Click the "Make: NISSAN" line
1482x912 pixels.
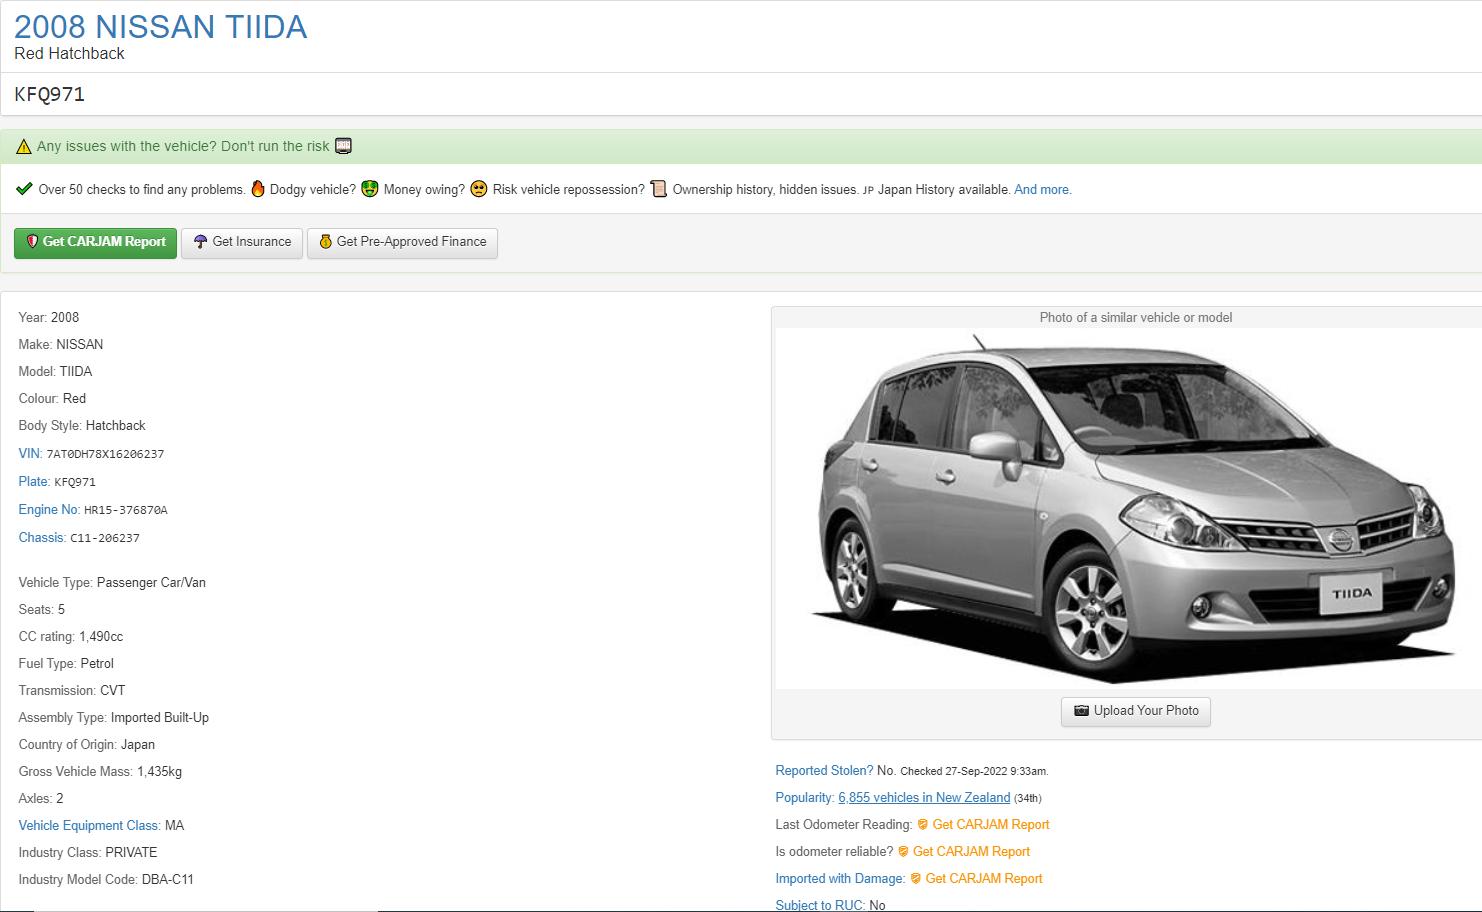coord(61,345)
